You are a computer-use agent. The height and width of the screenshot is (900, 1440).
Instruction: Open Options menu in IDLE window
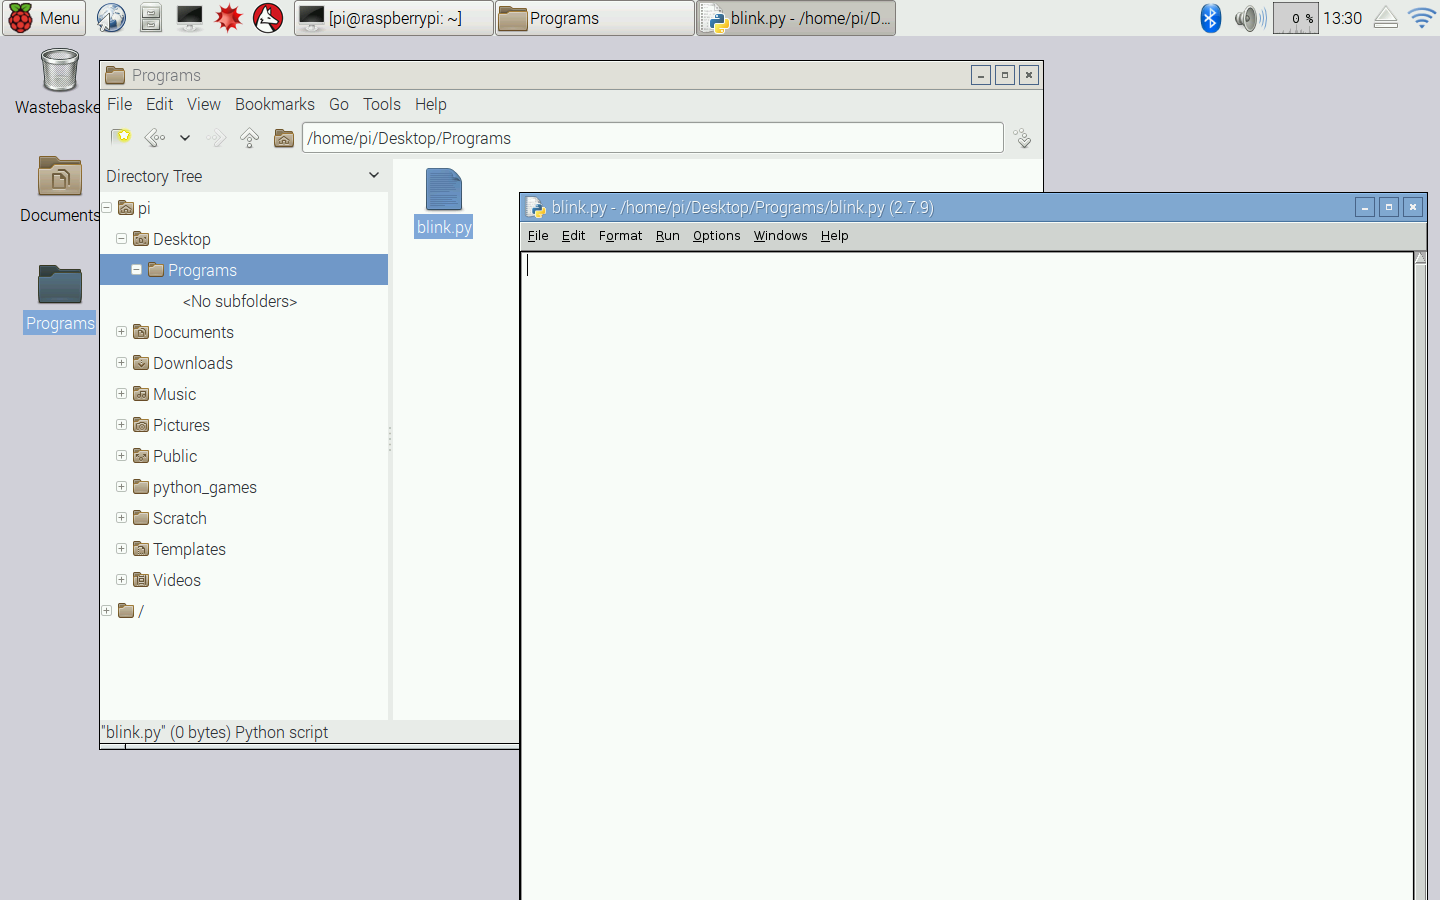tap(716, 236)
